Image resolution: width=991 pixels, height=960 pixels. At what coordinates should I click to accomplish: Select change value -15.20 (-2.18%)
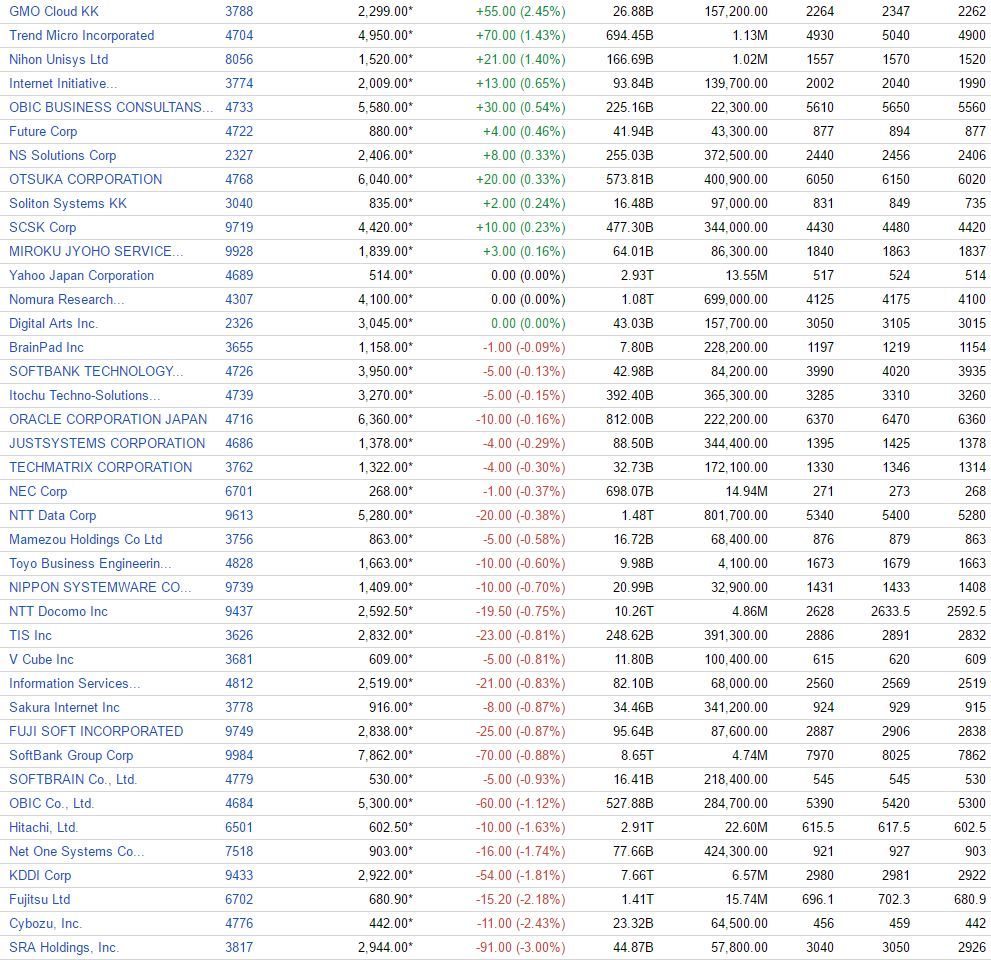tap(521, 900)
